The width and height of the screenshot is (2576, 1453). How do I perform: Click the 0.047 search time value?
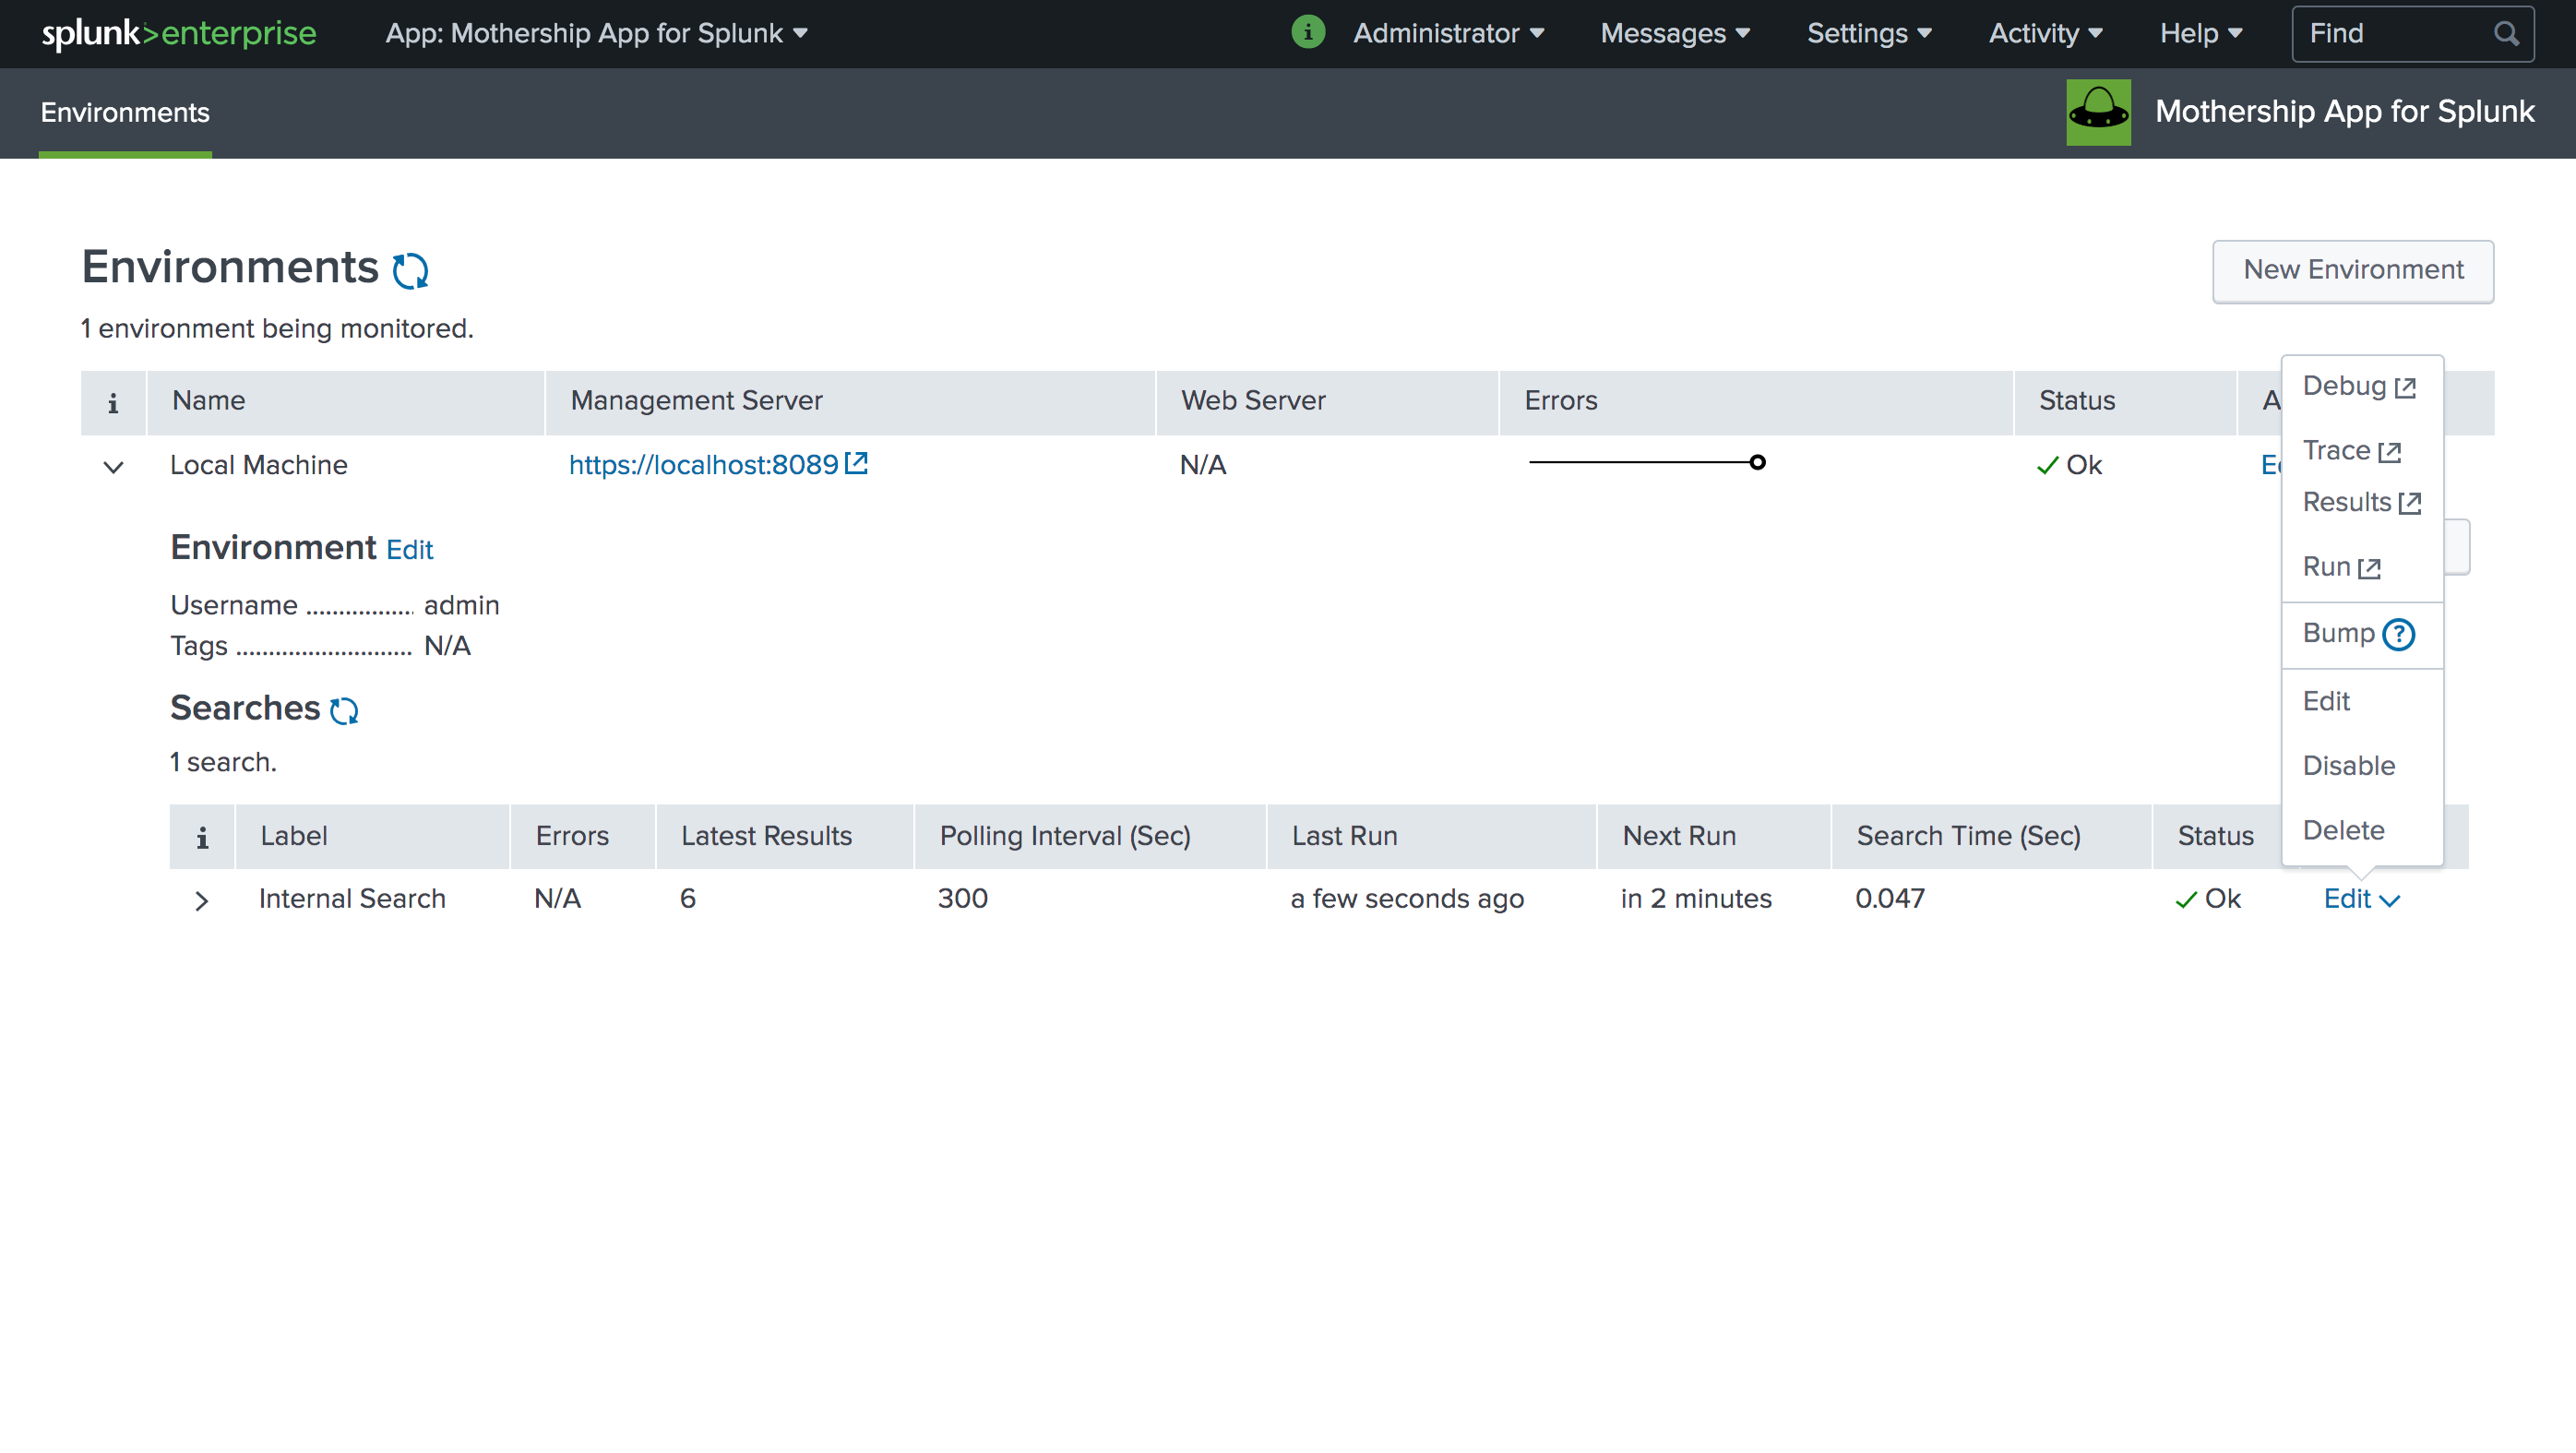(1890, 899)
